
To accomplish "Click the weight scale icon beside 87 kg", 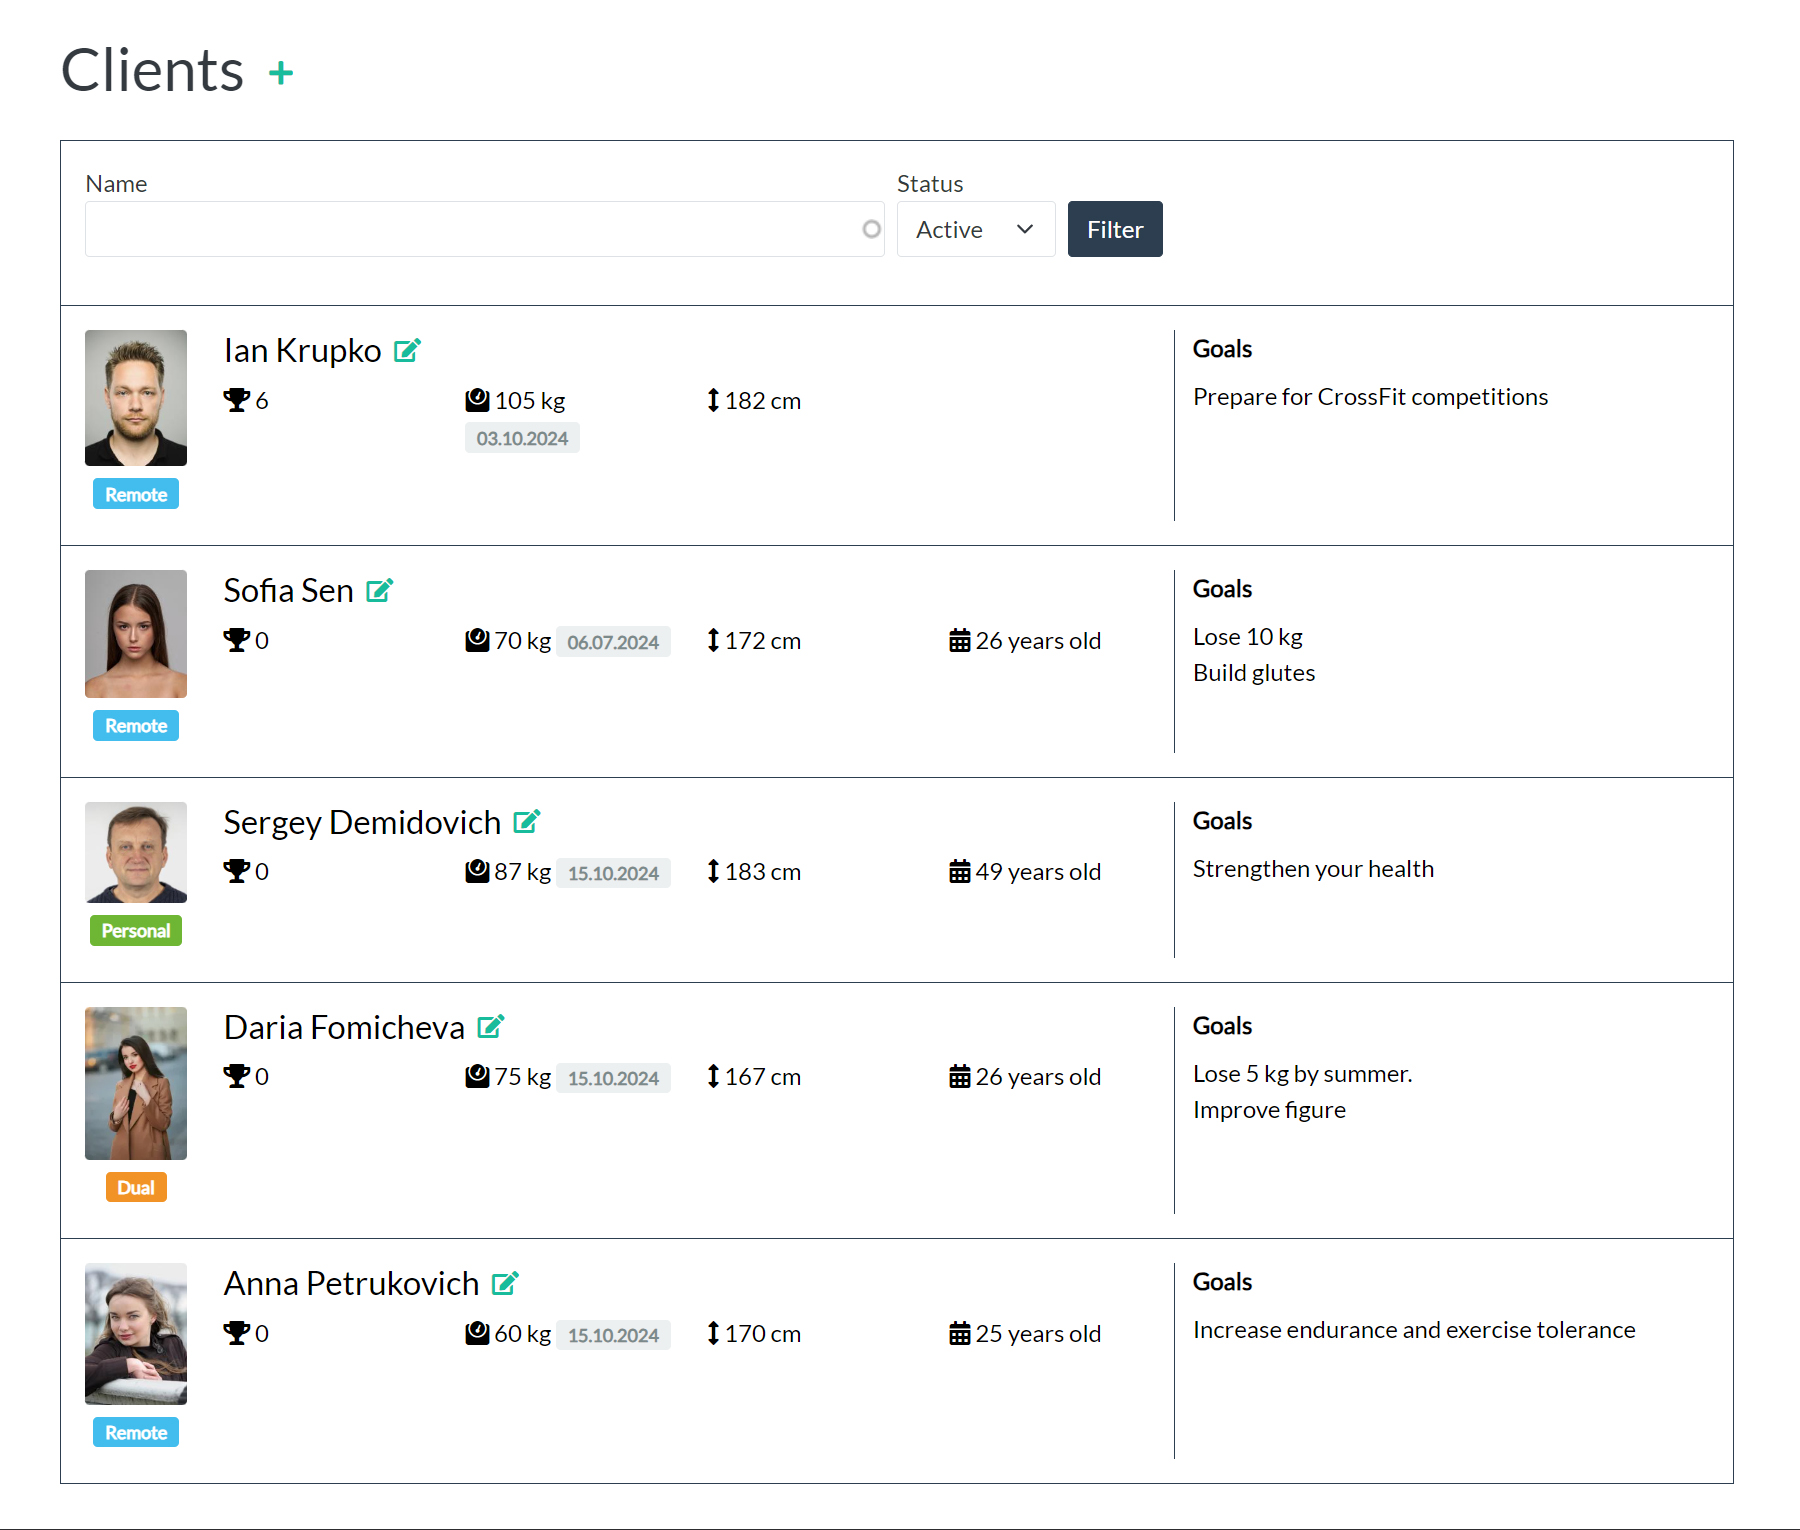I will [477, 871].
